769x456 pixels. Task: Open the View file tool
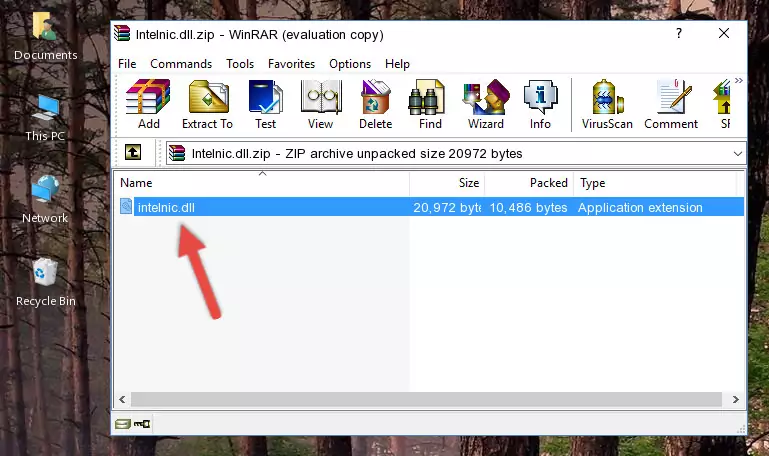[x=321, y=104]
